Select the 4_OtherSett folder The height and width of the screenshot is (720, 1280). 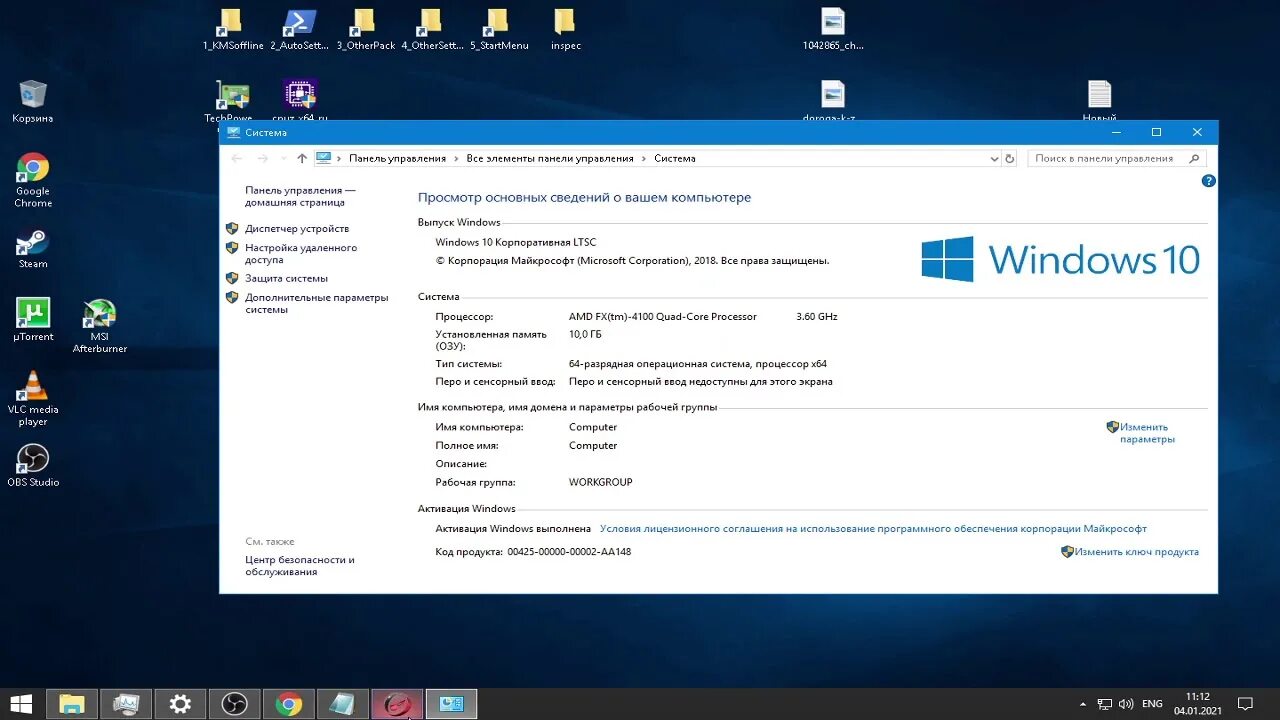[432, 29]
